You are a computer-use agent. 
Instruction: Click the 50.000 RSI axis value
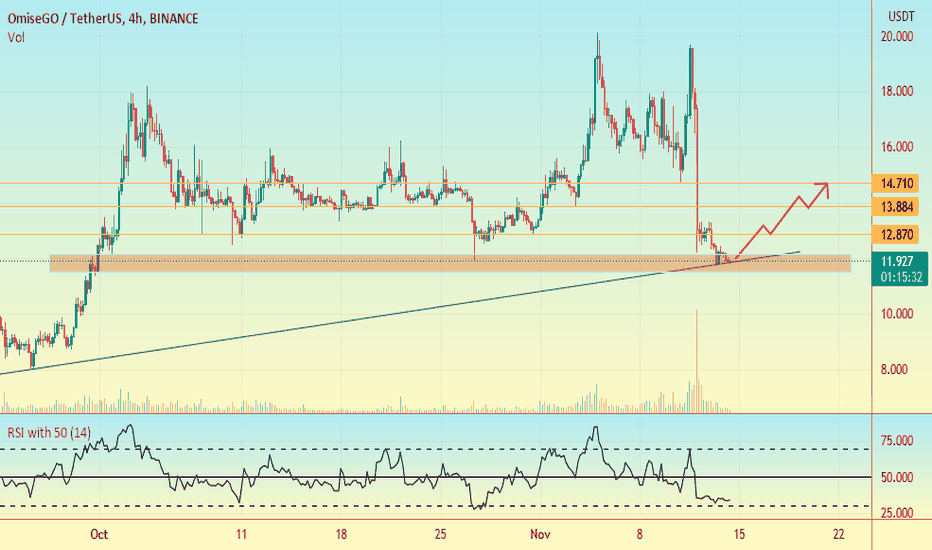[x=896, y=477]
